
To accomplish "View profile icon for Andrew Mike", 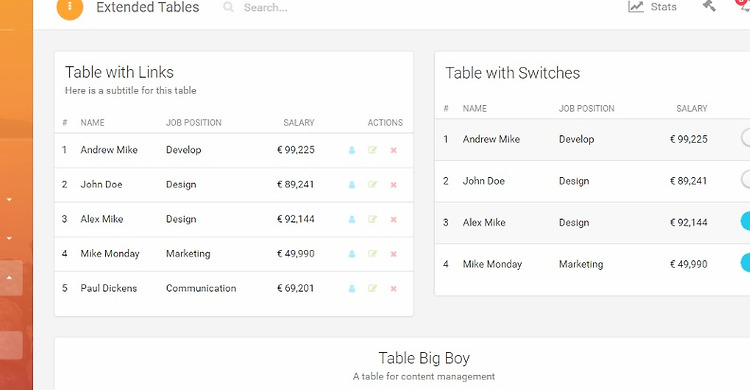I will (x=352, y=150).
